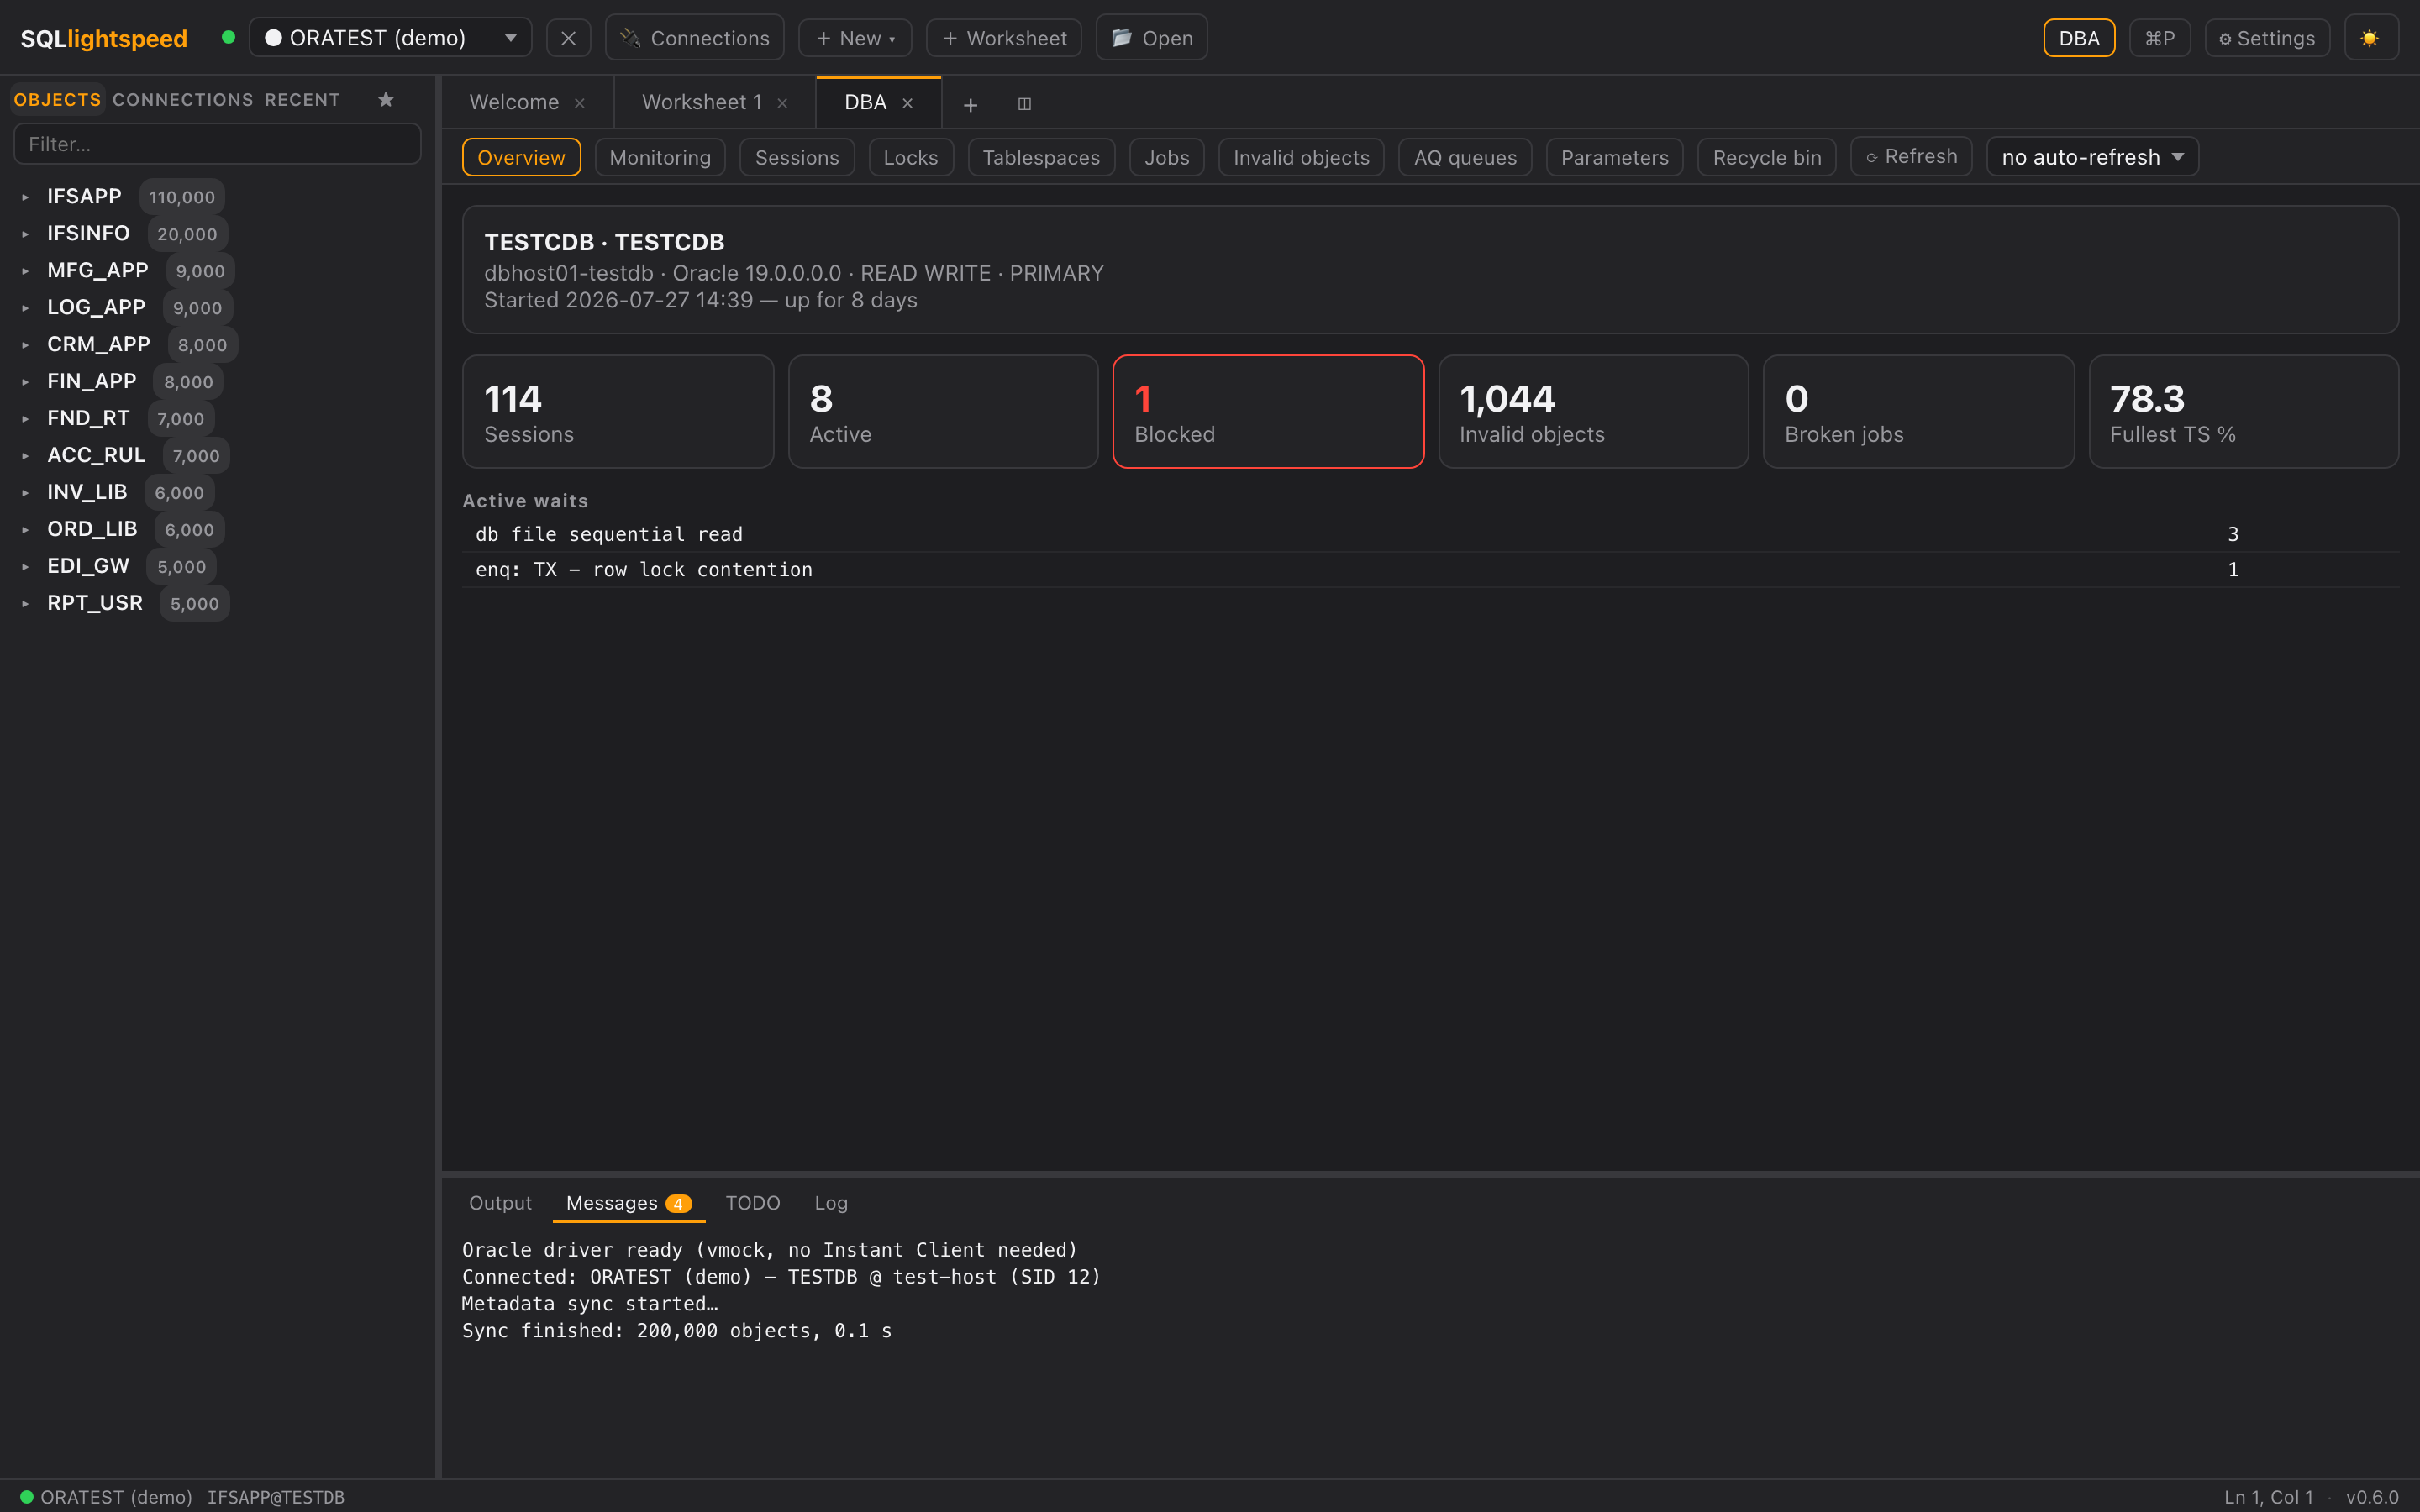
Task: Focus the sidebar Filter input
Action: (217, 144)
